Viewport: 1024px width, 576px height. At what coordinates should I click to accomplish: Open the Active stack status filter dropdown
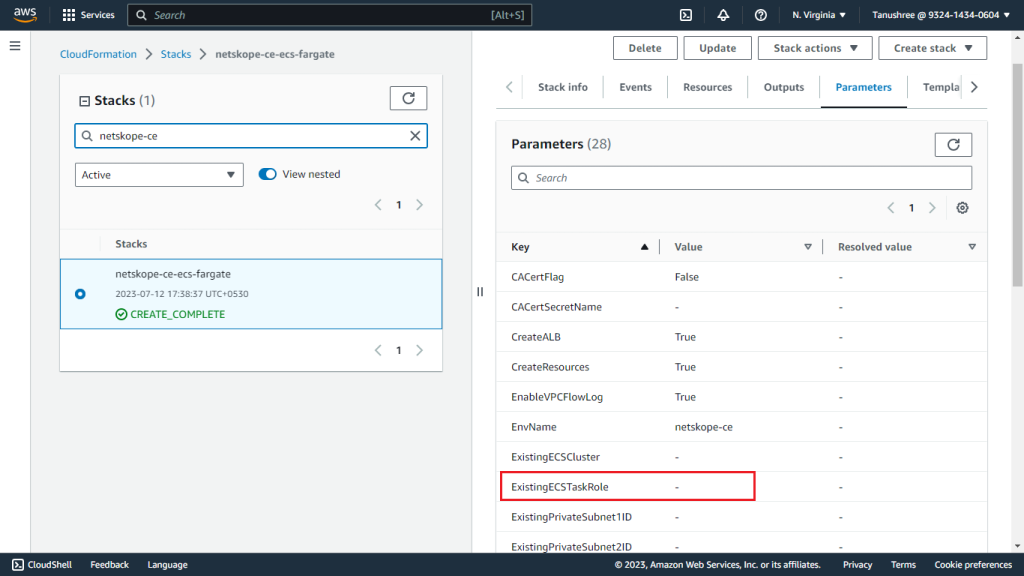coord(159,175)
